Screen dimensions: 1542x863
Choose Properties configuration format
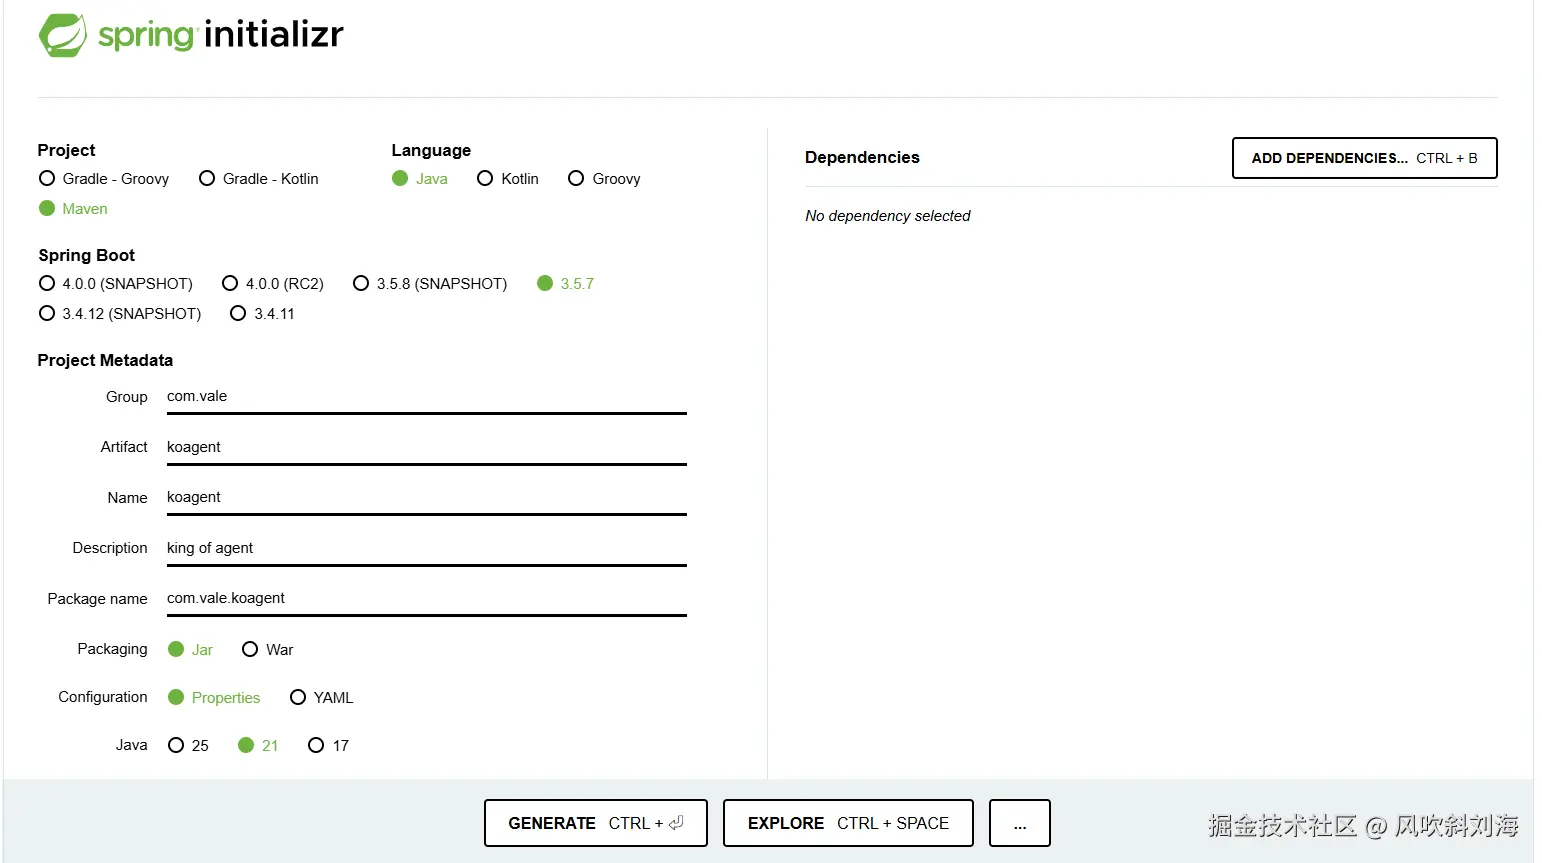(x=214, y=698)
